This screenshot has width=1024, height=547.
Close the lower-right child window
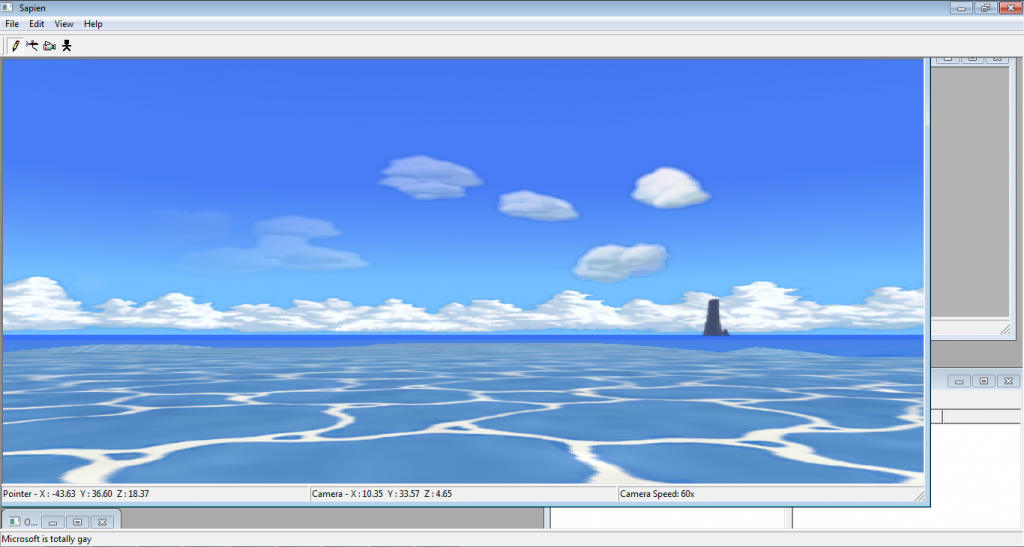1008,381
